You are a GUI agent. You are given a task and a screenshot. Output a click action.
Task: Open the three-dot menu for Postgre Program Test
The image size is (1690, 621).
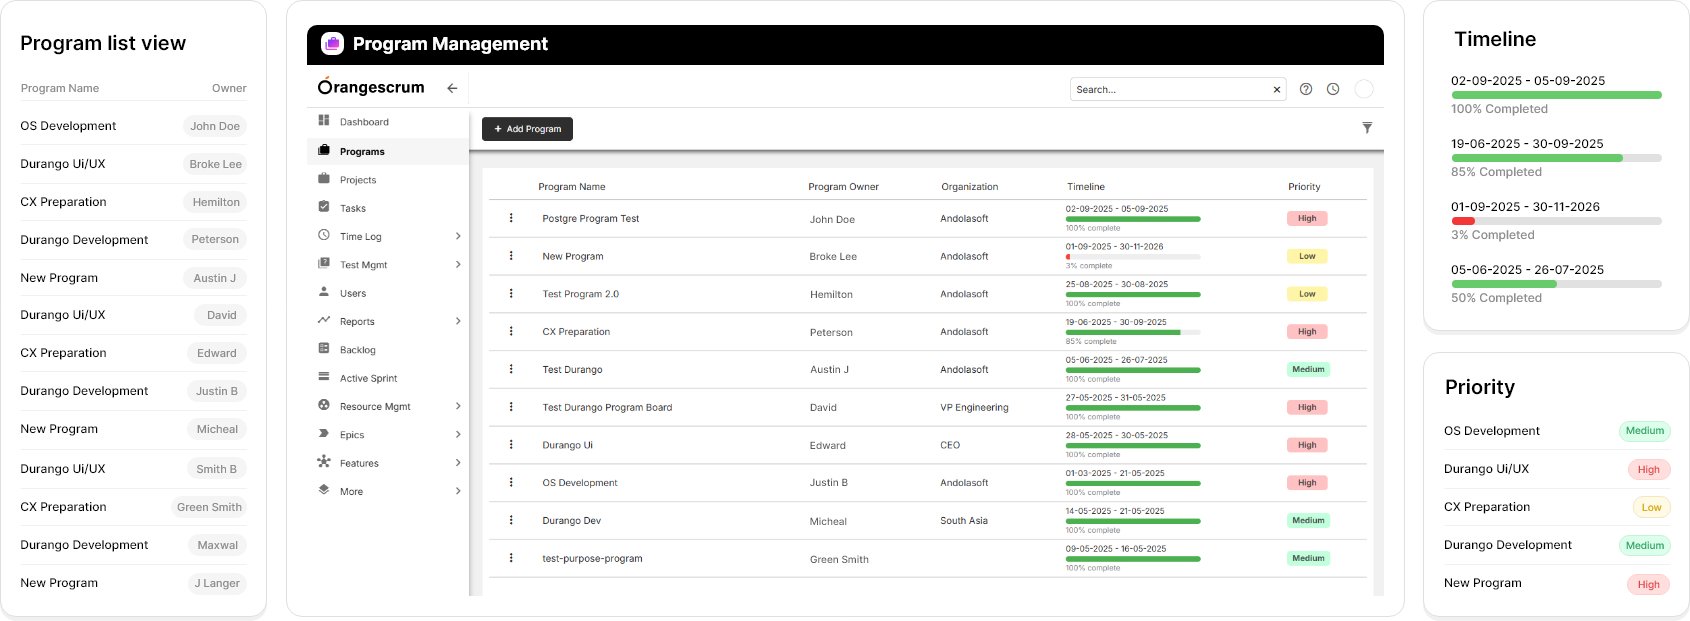coord(511,218)
